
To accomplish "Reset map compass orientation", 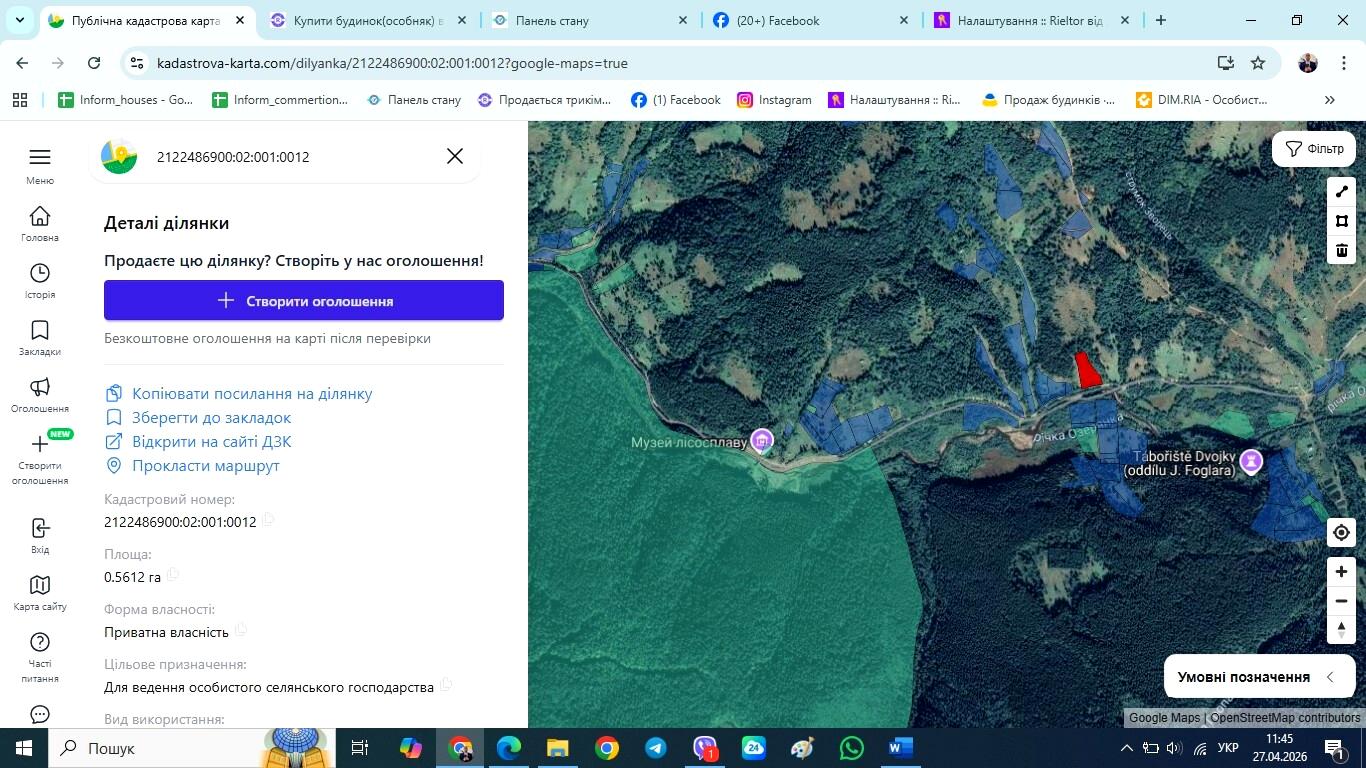I will 1342,629.
